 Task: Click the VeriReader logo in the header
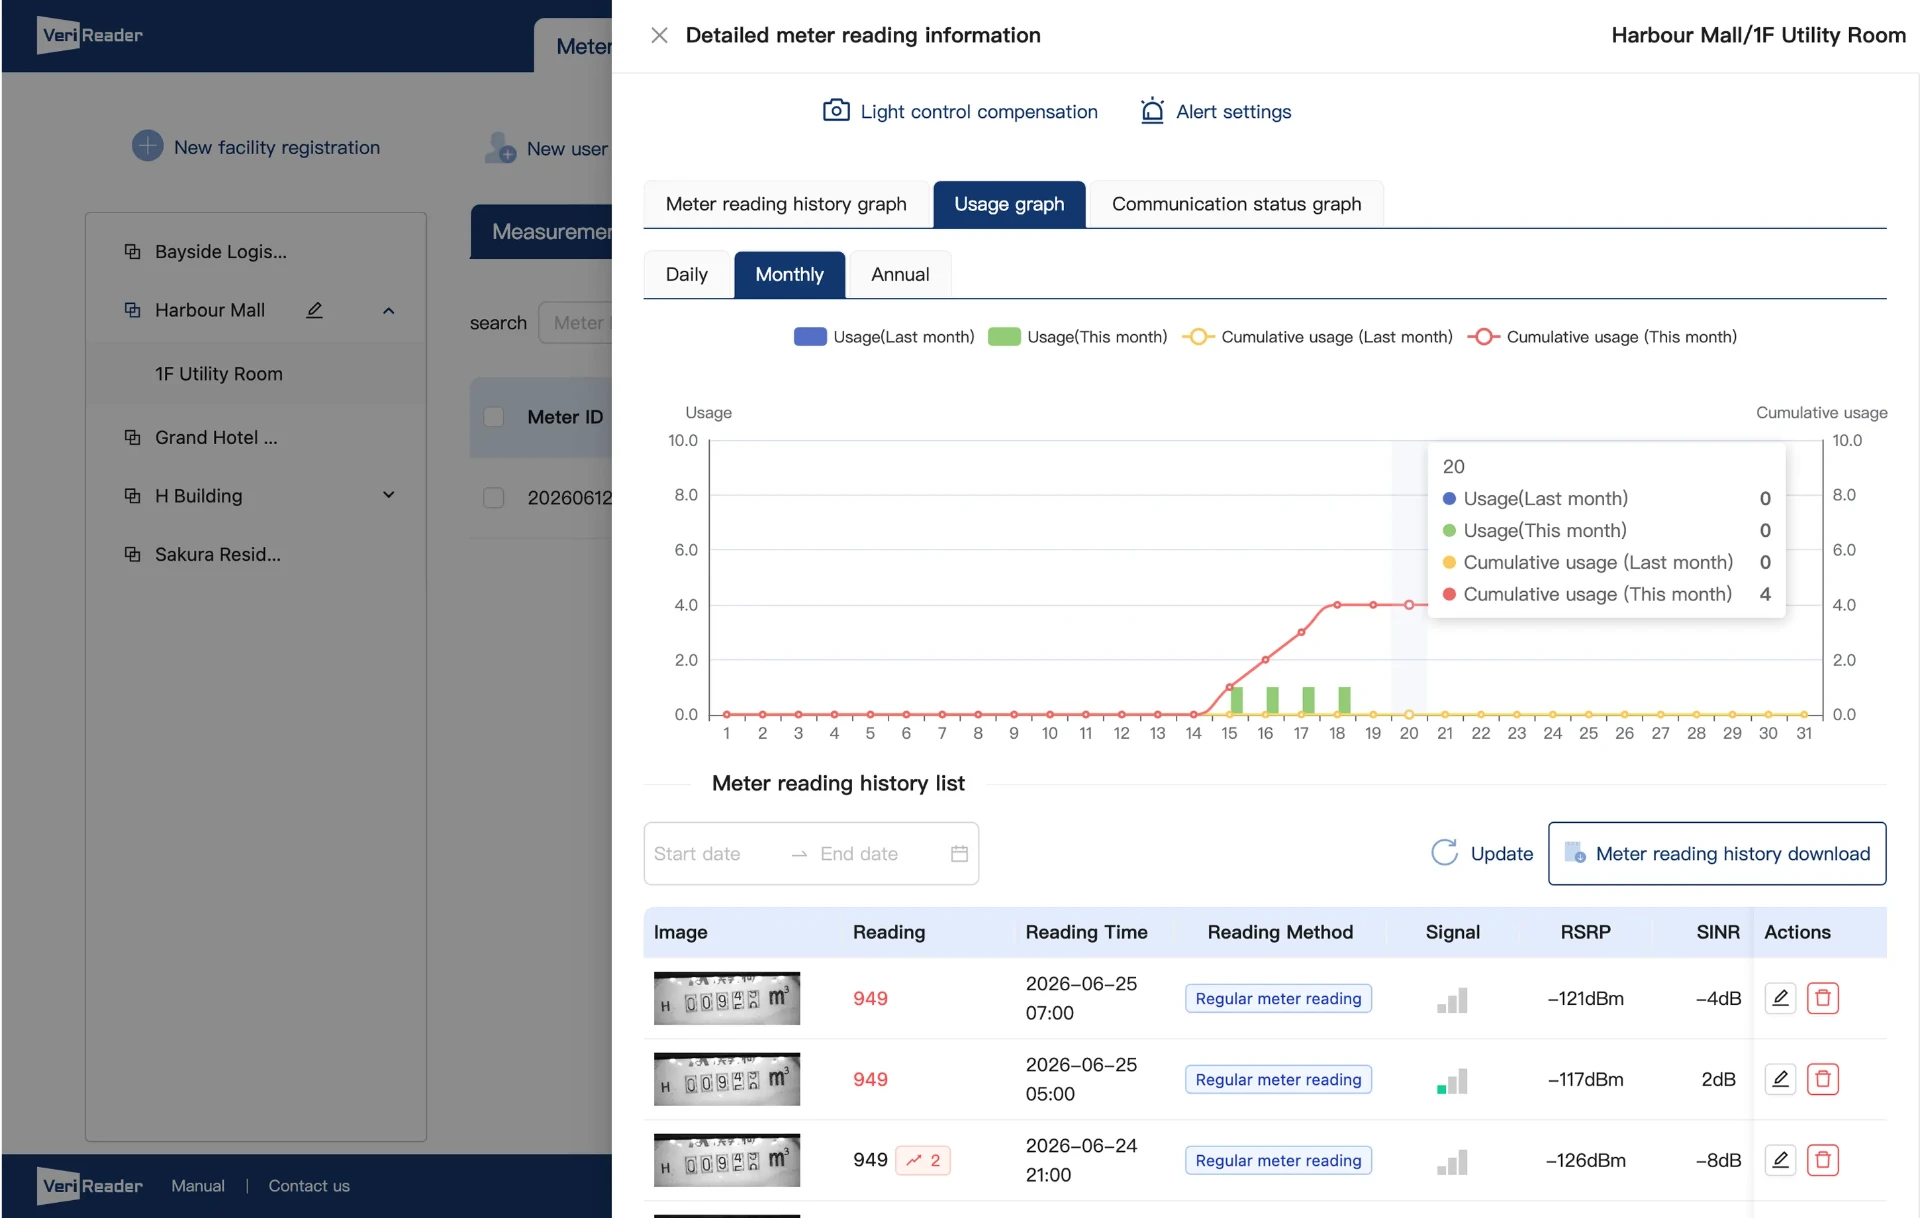[91, 35]
